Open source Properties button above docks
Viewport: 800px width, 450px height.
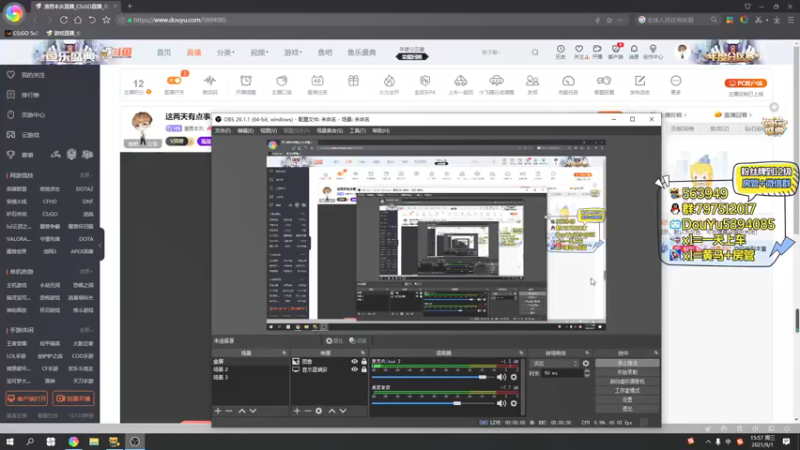pyautogui.click(x=334, y=341)
